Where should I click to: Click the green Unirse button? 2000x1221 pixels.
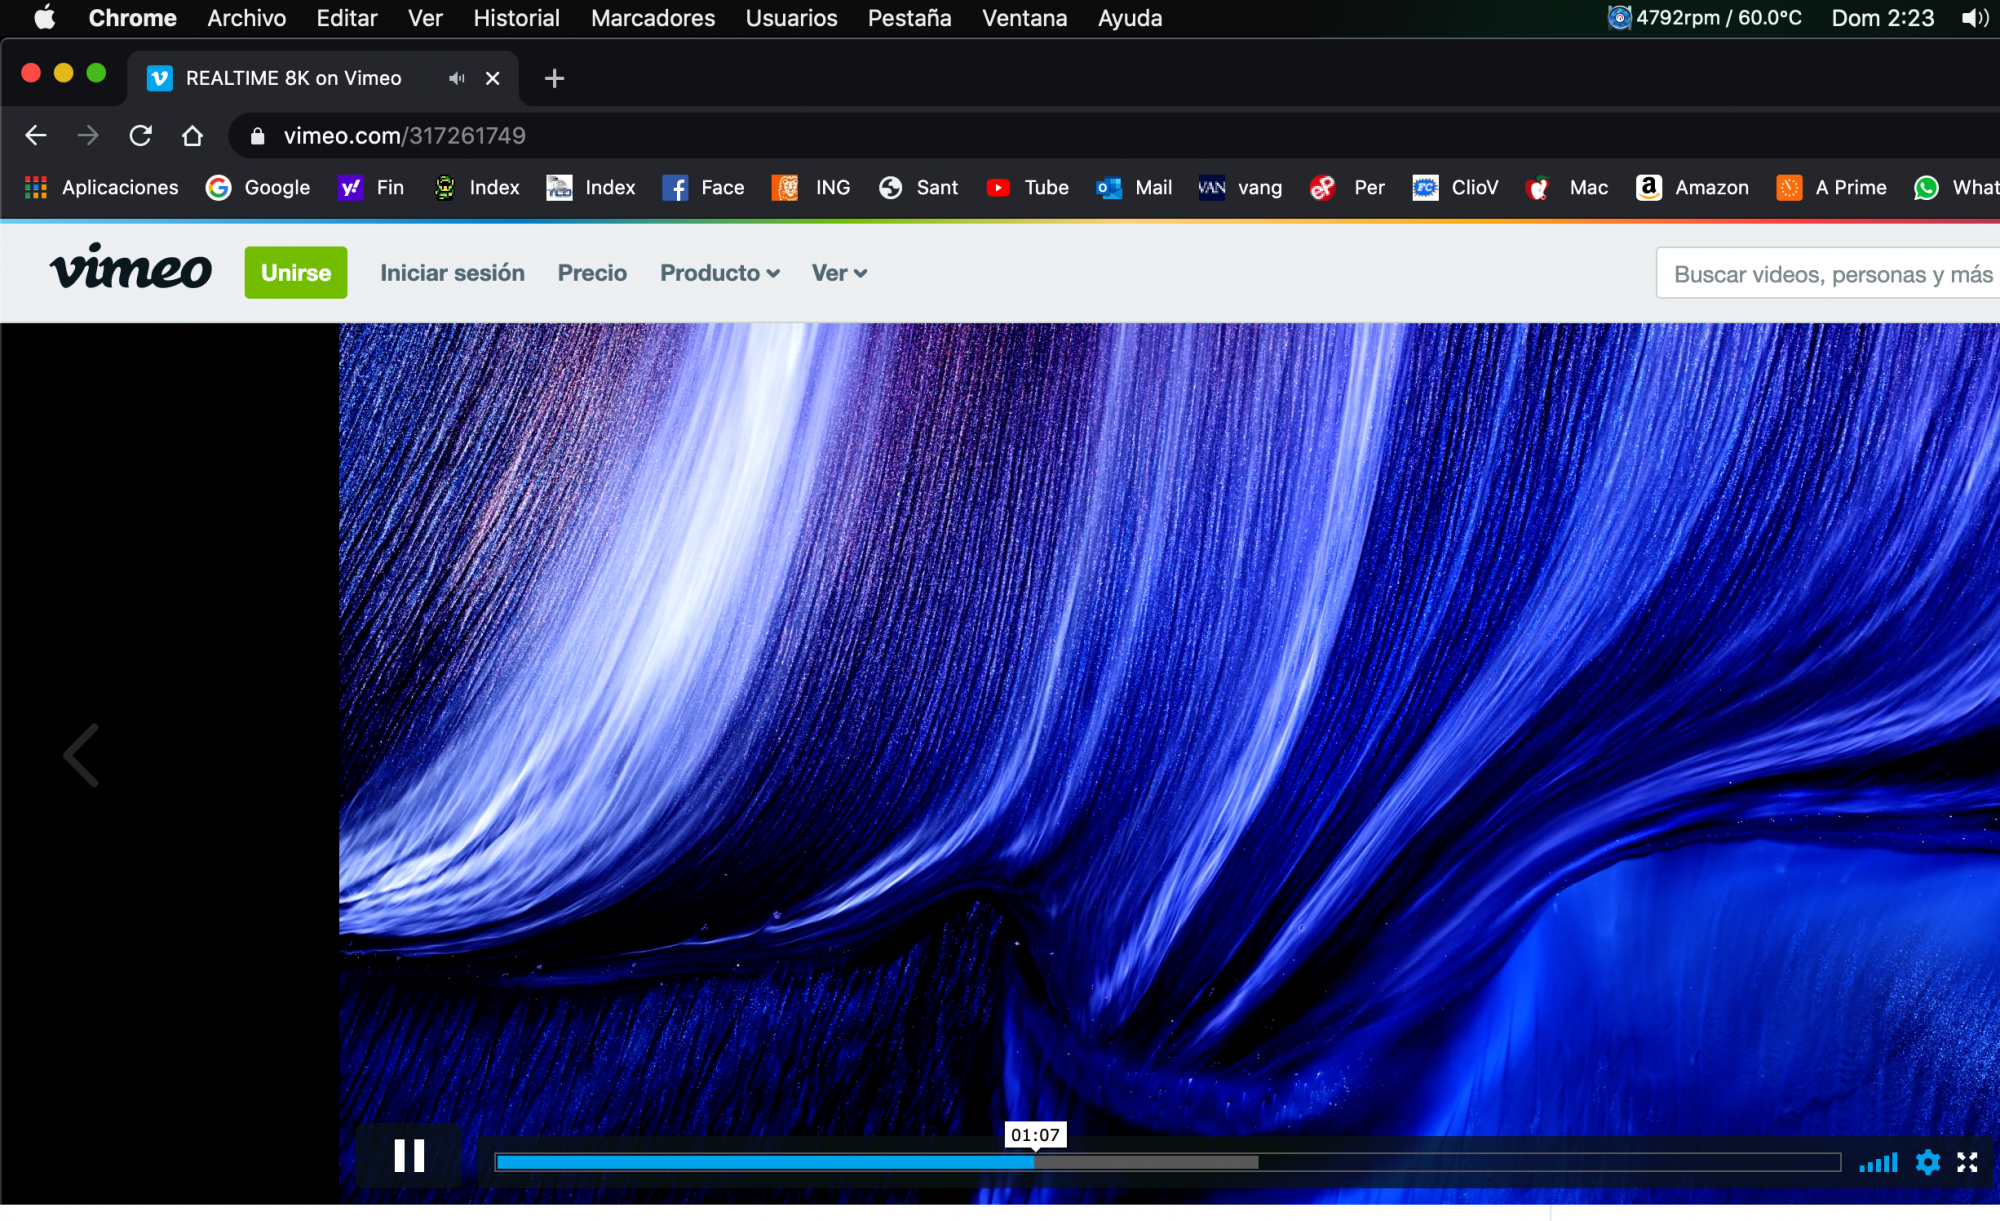click(x=296, y=272)
